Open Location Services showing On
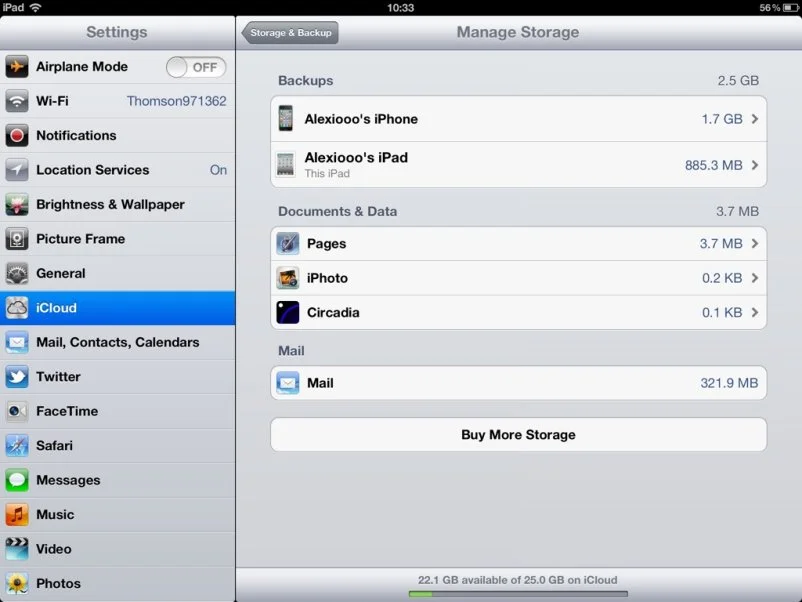Image resolution: width=802 pixels, height=602 pixels. pyautogui.click(x=118, y=170)
